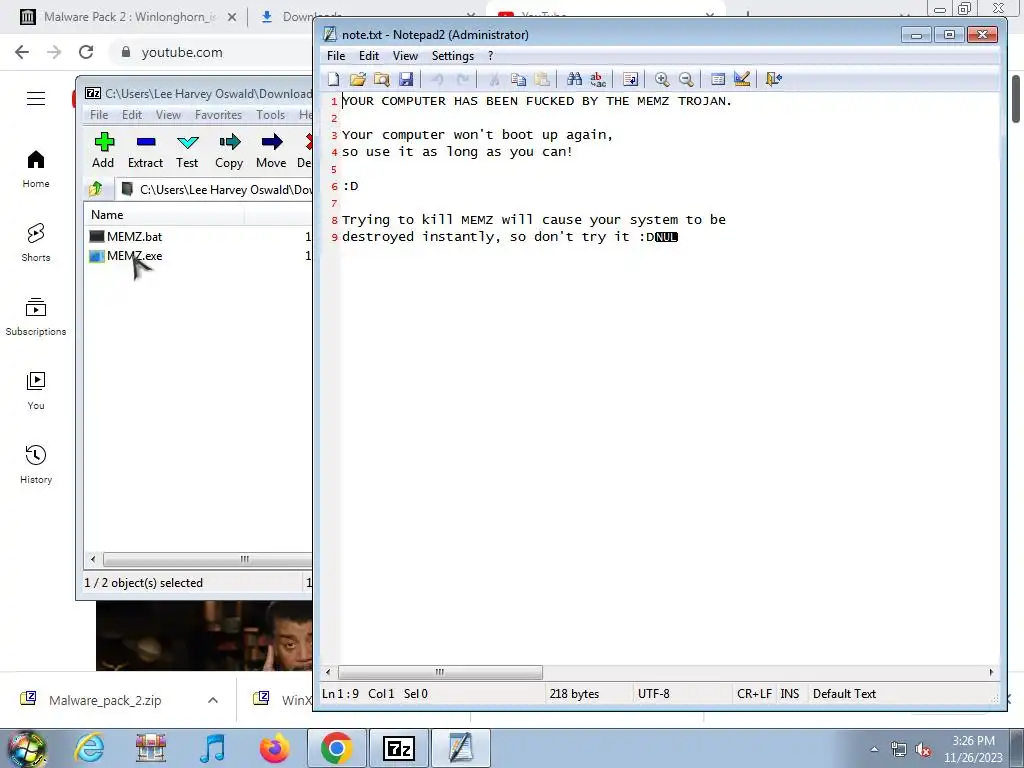
Task: Click CR+LF line ending in status bar
Action: click(754, 694)
